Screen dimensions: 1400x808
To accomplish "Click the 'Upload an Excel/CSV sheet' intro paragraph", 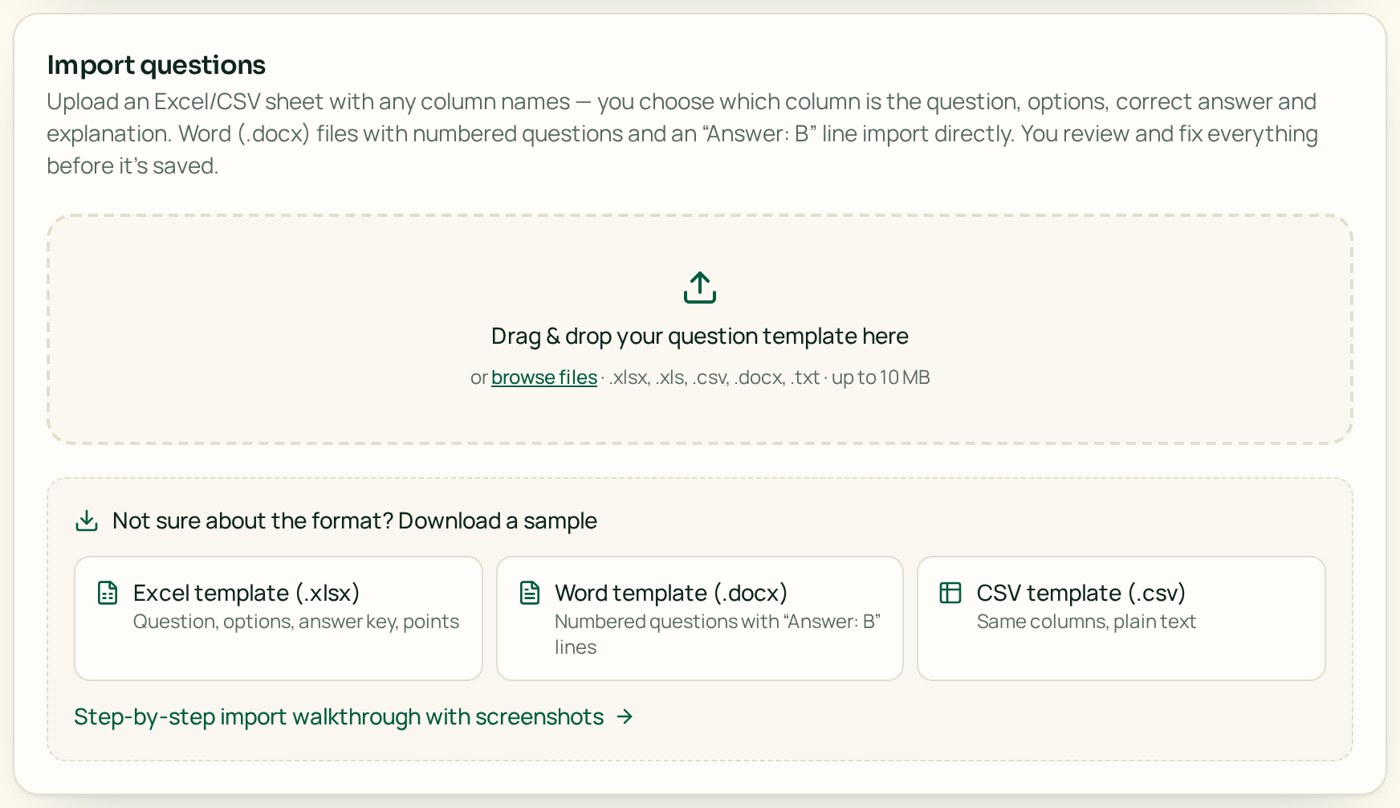I will (x=682, y=134).
